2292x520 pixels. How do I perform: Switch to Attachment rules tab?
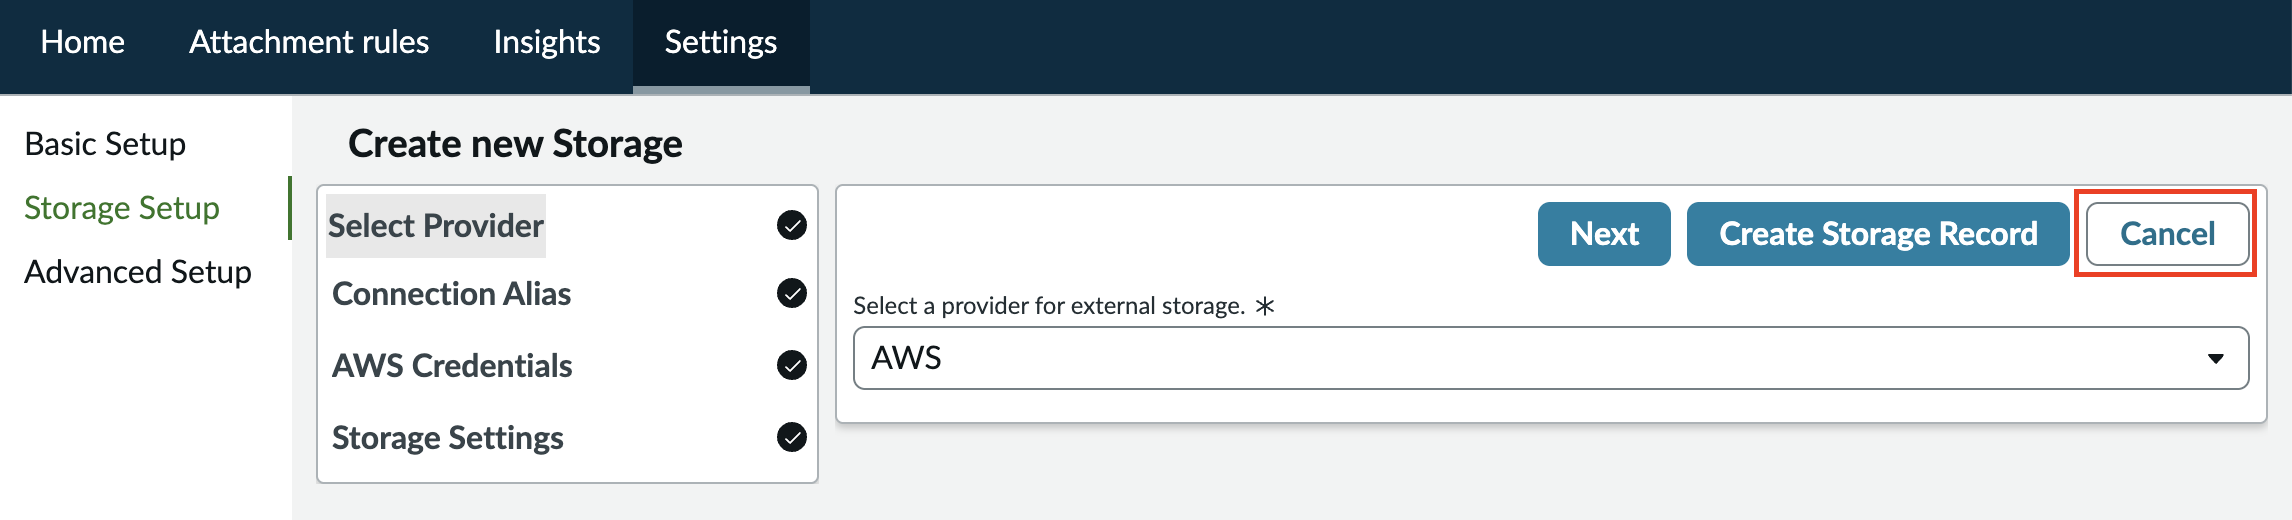pos(309,42)
